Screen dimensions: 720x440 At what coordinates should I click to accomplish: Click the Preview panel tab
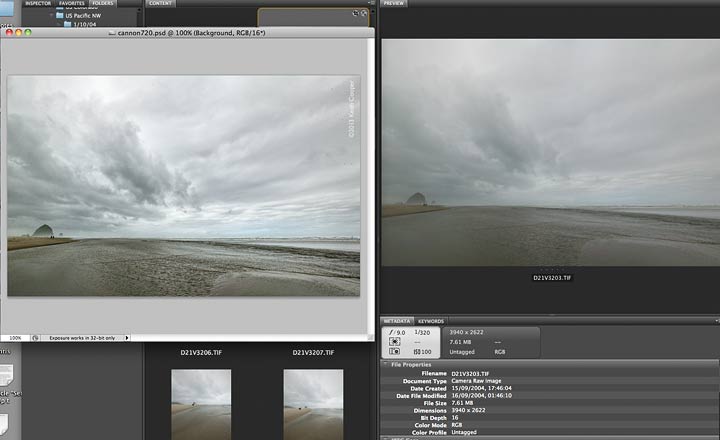394,3
